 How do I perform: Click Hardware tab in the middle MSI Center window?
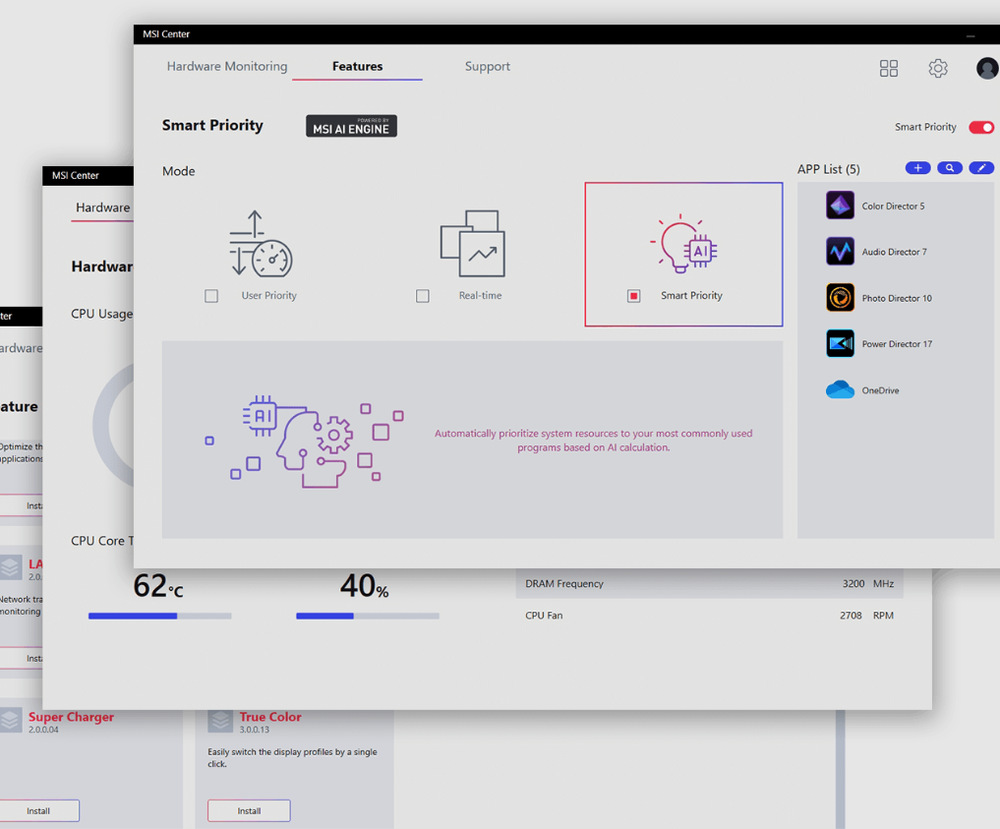tap(103, 207)
